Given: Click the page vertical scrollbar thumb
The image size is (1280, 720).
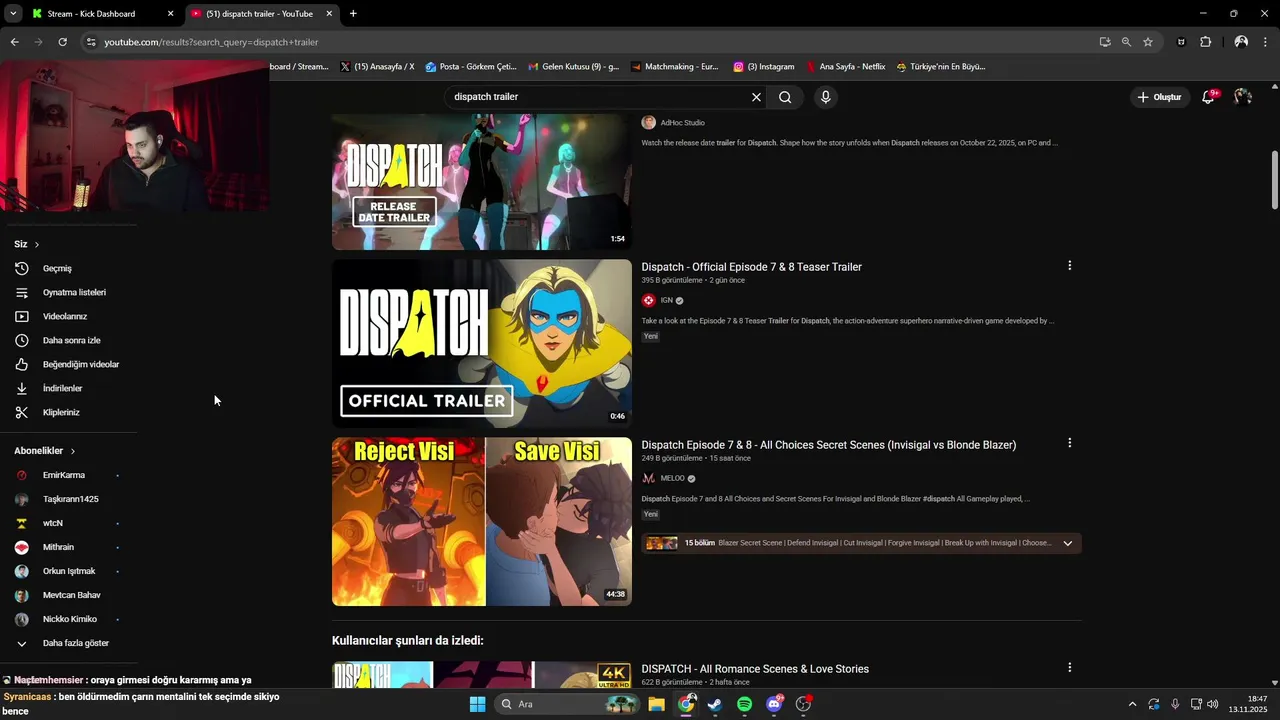Looking at the screenshot, I should (x=1274, y=180).
